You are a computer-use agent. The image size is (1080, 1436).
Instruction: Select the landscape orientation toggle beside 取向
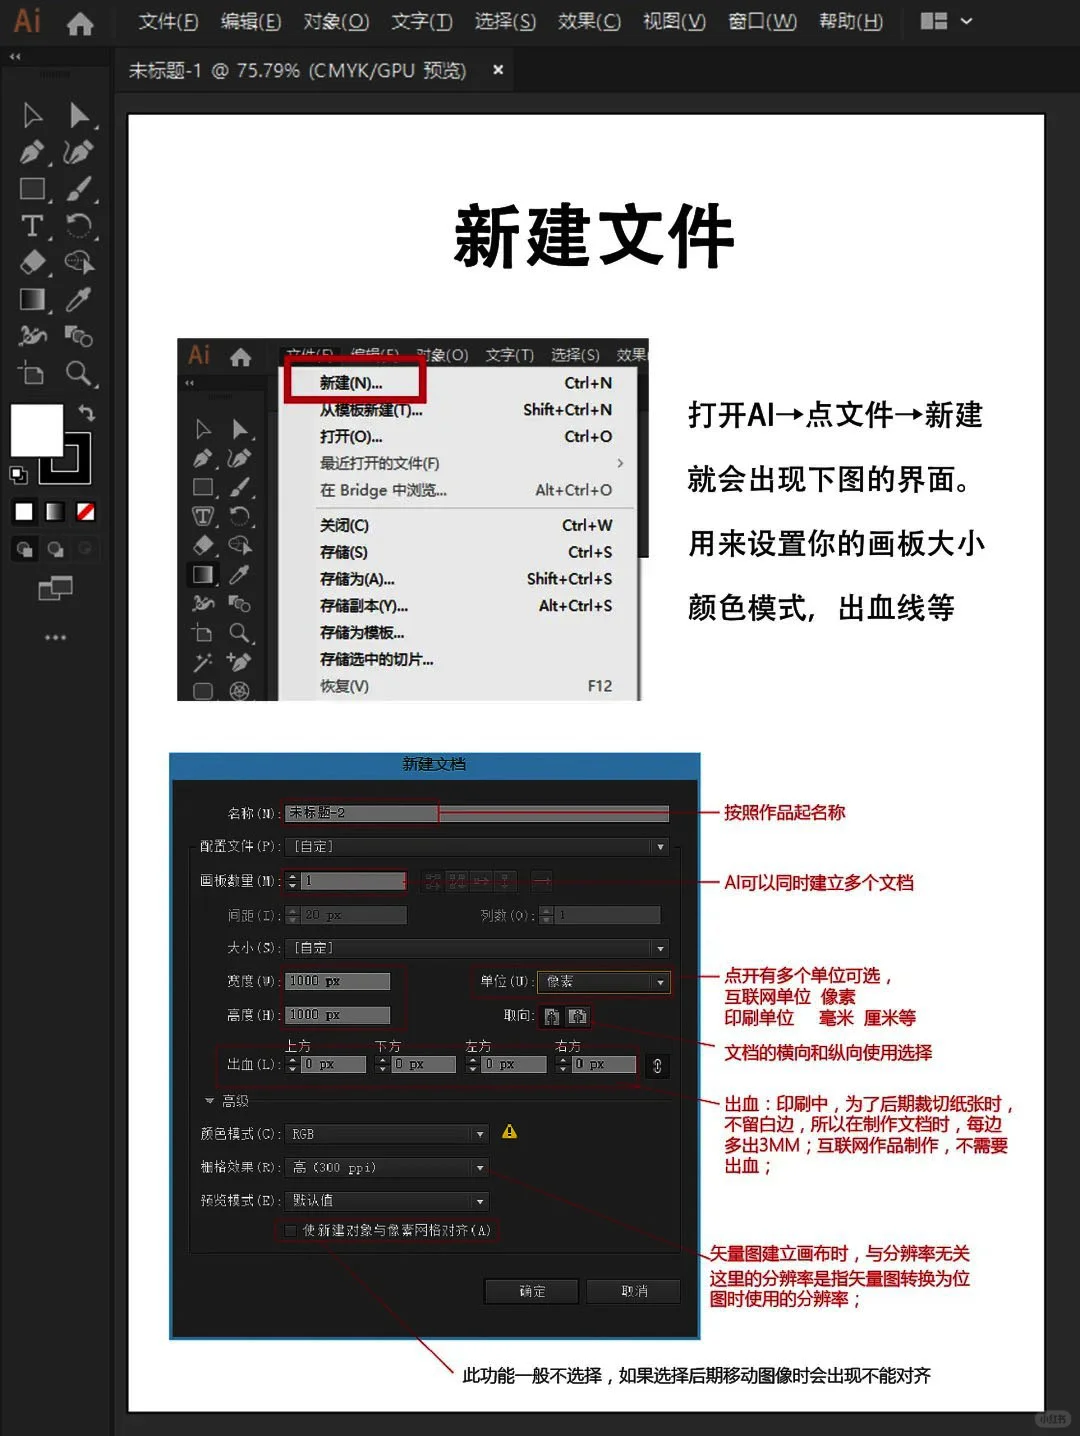pos(577,1016)
